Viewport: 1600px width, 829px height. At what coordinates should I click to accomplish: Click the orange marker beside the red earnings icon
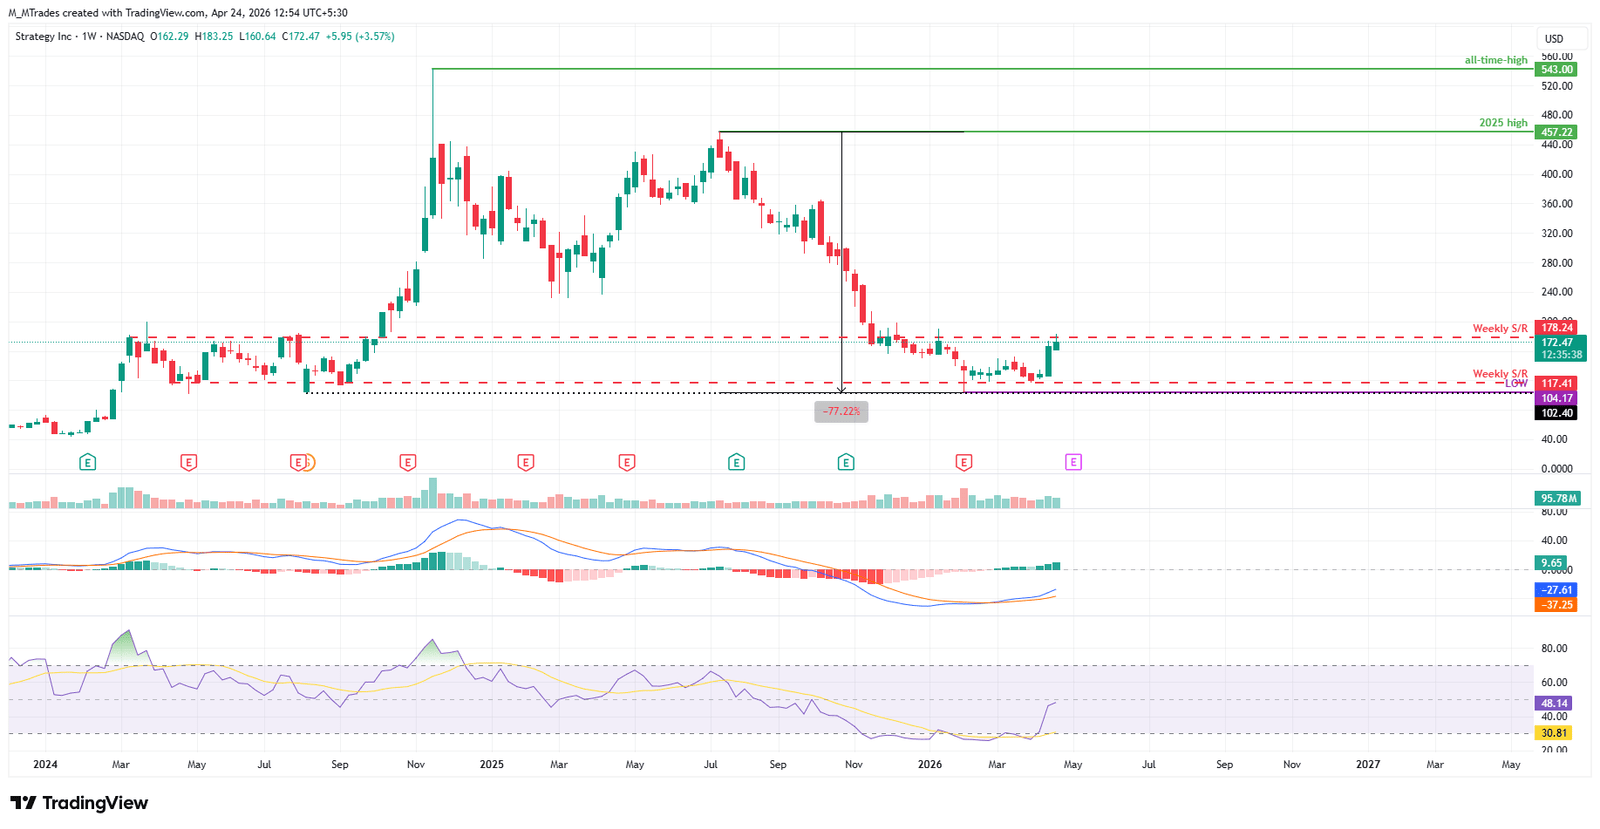point(309,462)
